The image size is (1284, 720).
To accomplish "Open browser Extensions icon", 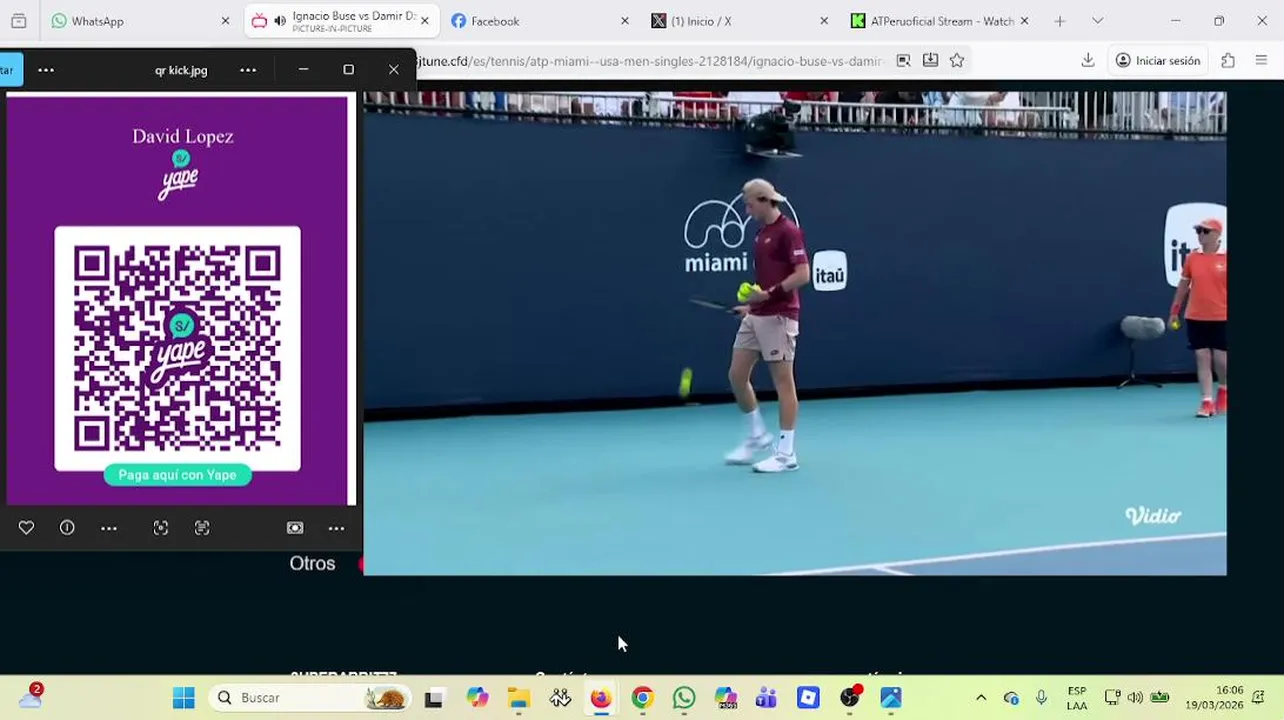I will tap(1228, 61).
